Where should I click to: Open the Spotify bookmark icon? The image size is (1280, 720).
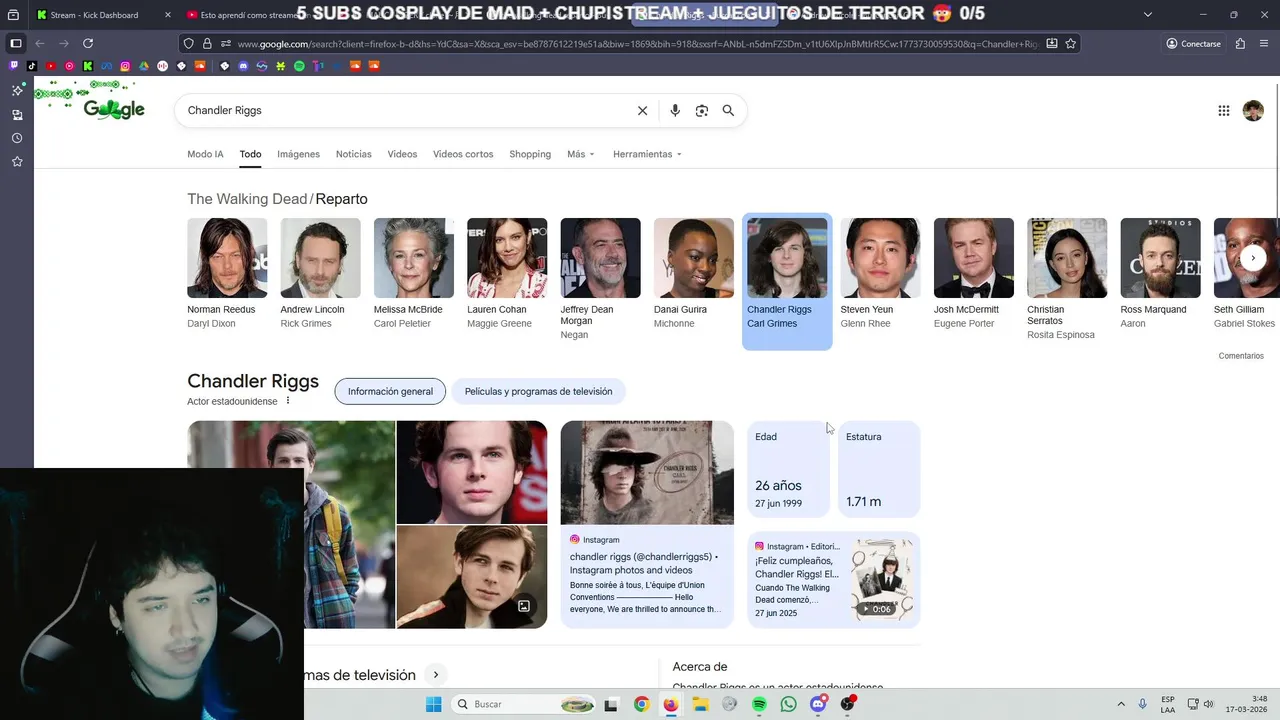(x=299, y=66)
